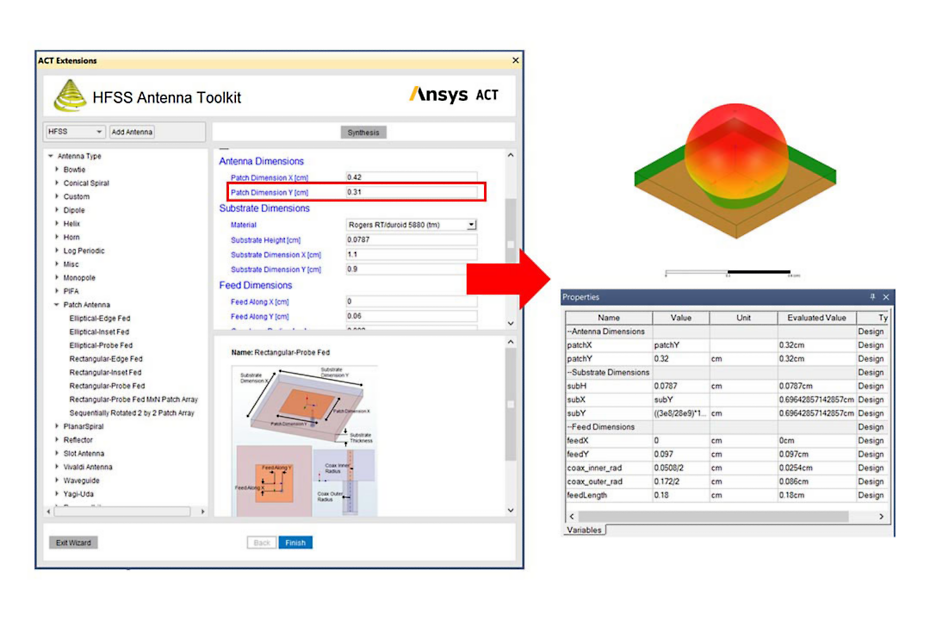Select Rectangular-Inset Fed patch
The height and width of the screenshot is (620, 930).
tap(105, 373)
